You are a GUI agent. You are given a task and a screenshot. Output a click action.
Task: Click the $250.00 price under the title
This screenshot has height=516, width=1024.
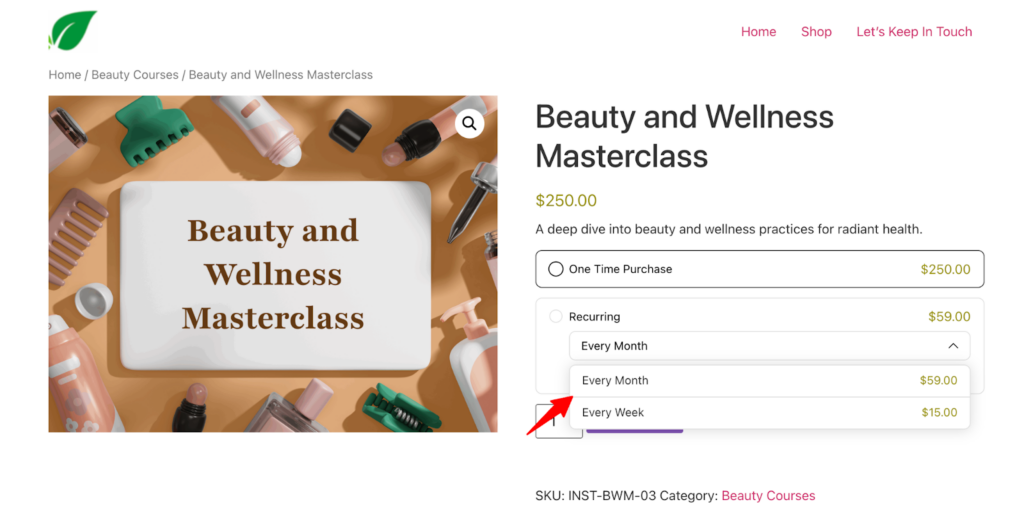566,200
